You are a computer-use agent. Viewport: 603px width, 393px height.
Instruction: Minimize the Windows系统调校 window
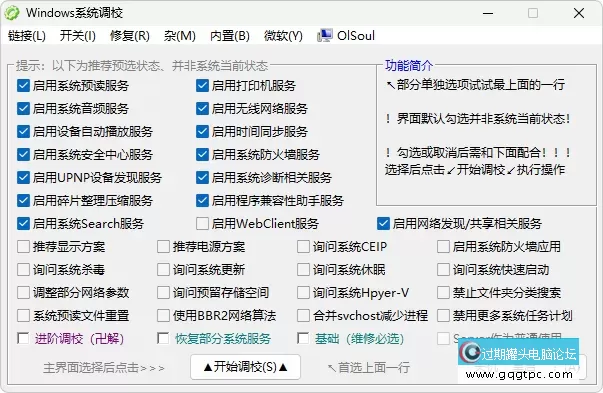pyautogui.click(x=488, y=13)
